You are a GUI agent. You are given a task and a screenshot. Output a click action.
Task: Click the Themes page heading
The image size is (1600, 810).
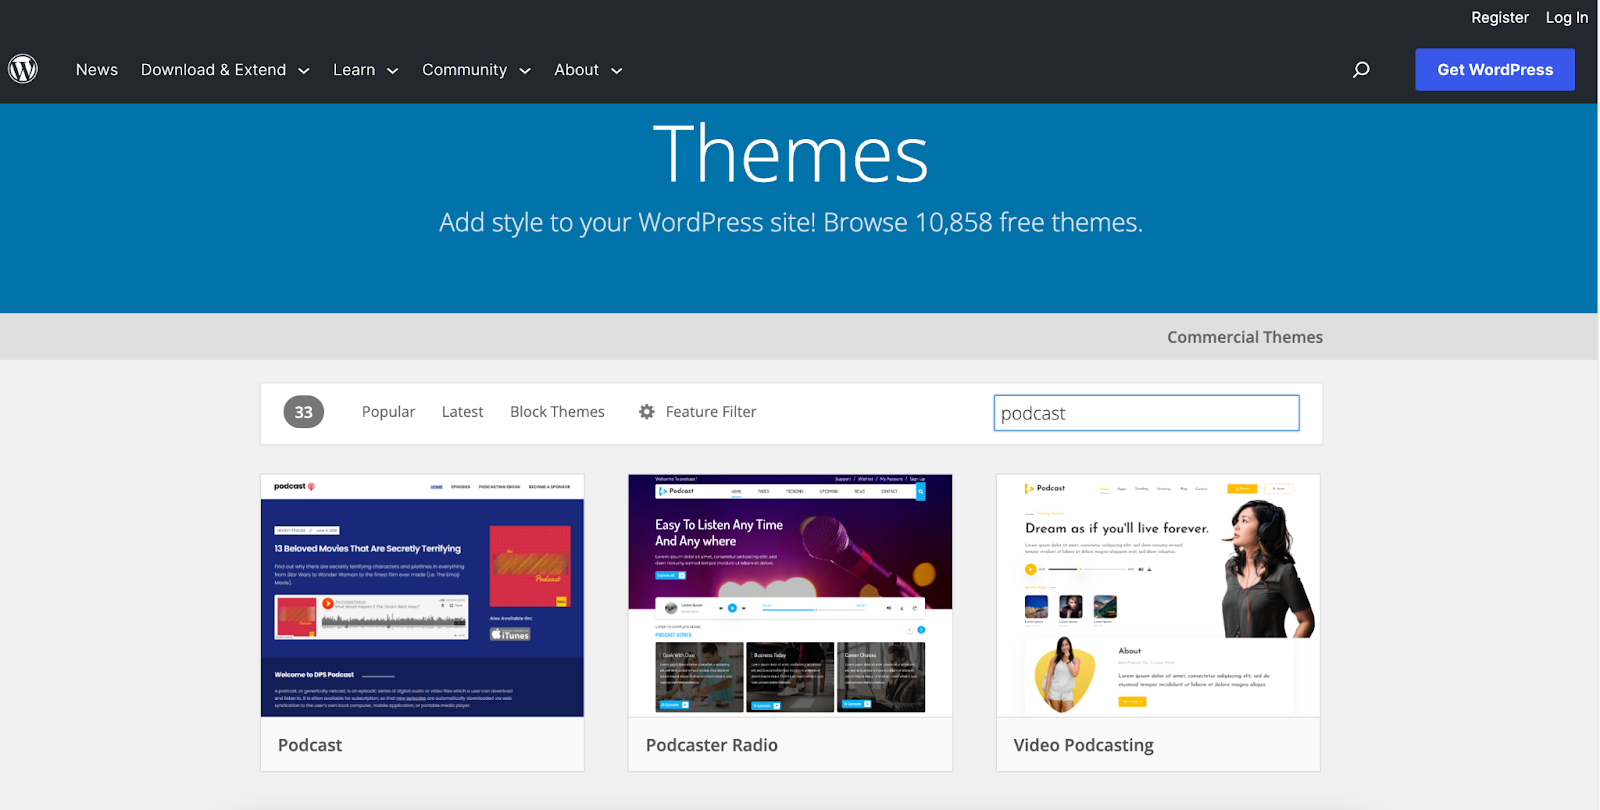pos(790,154)
